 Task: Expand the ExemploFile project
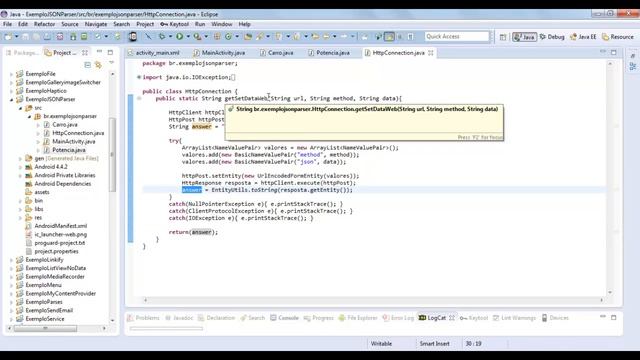(x=11, y=74)
